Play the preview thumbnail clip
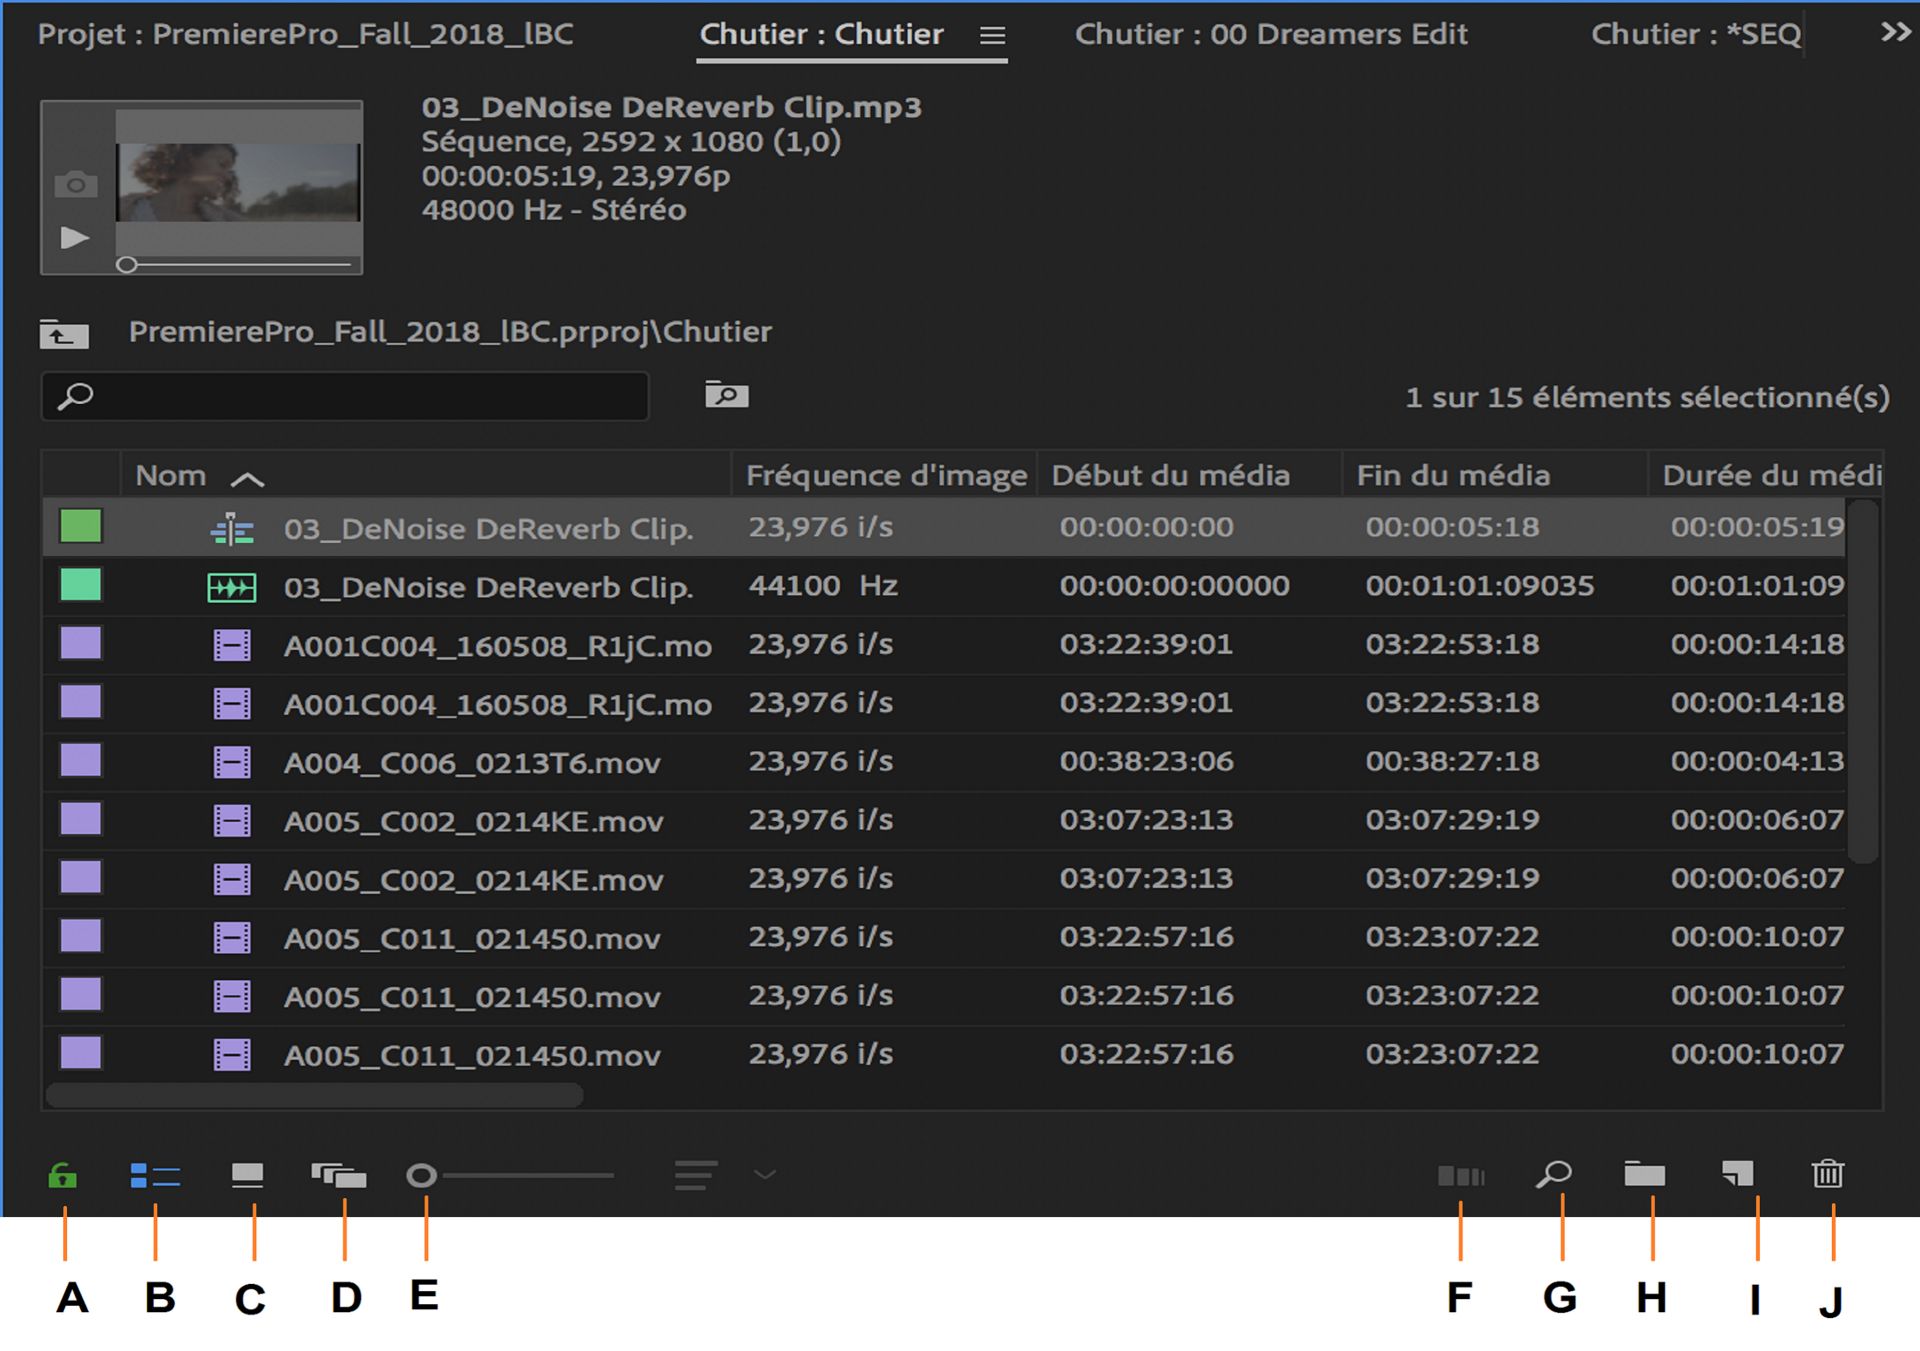1920x1351 pixels. [75, 238]
